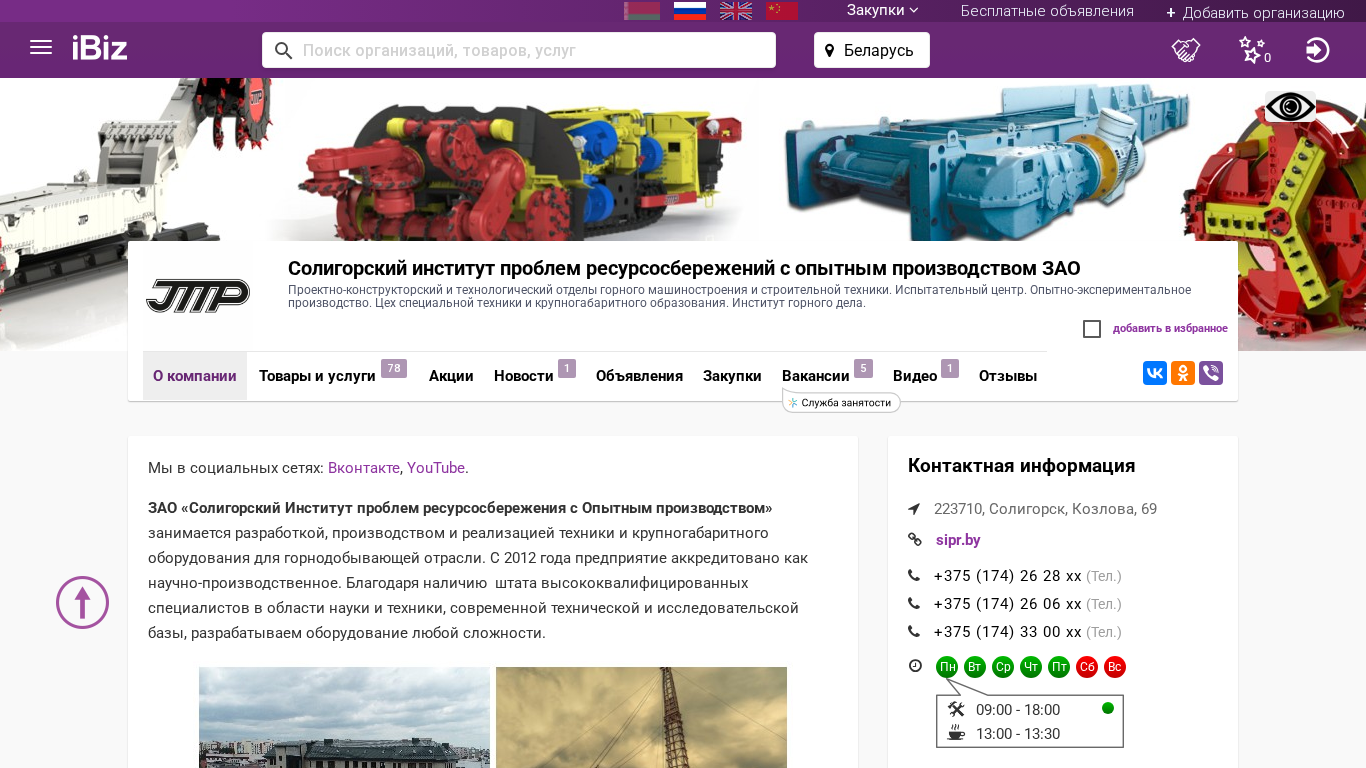
Task: Go to iBiz home logo
Action: (100, 48)
